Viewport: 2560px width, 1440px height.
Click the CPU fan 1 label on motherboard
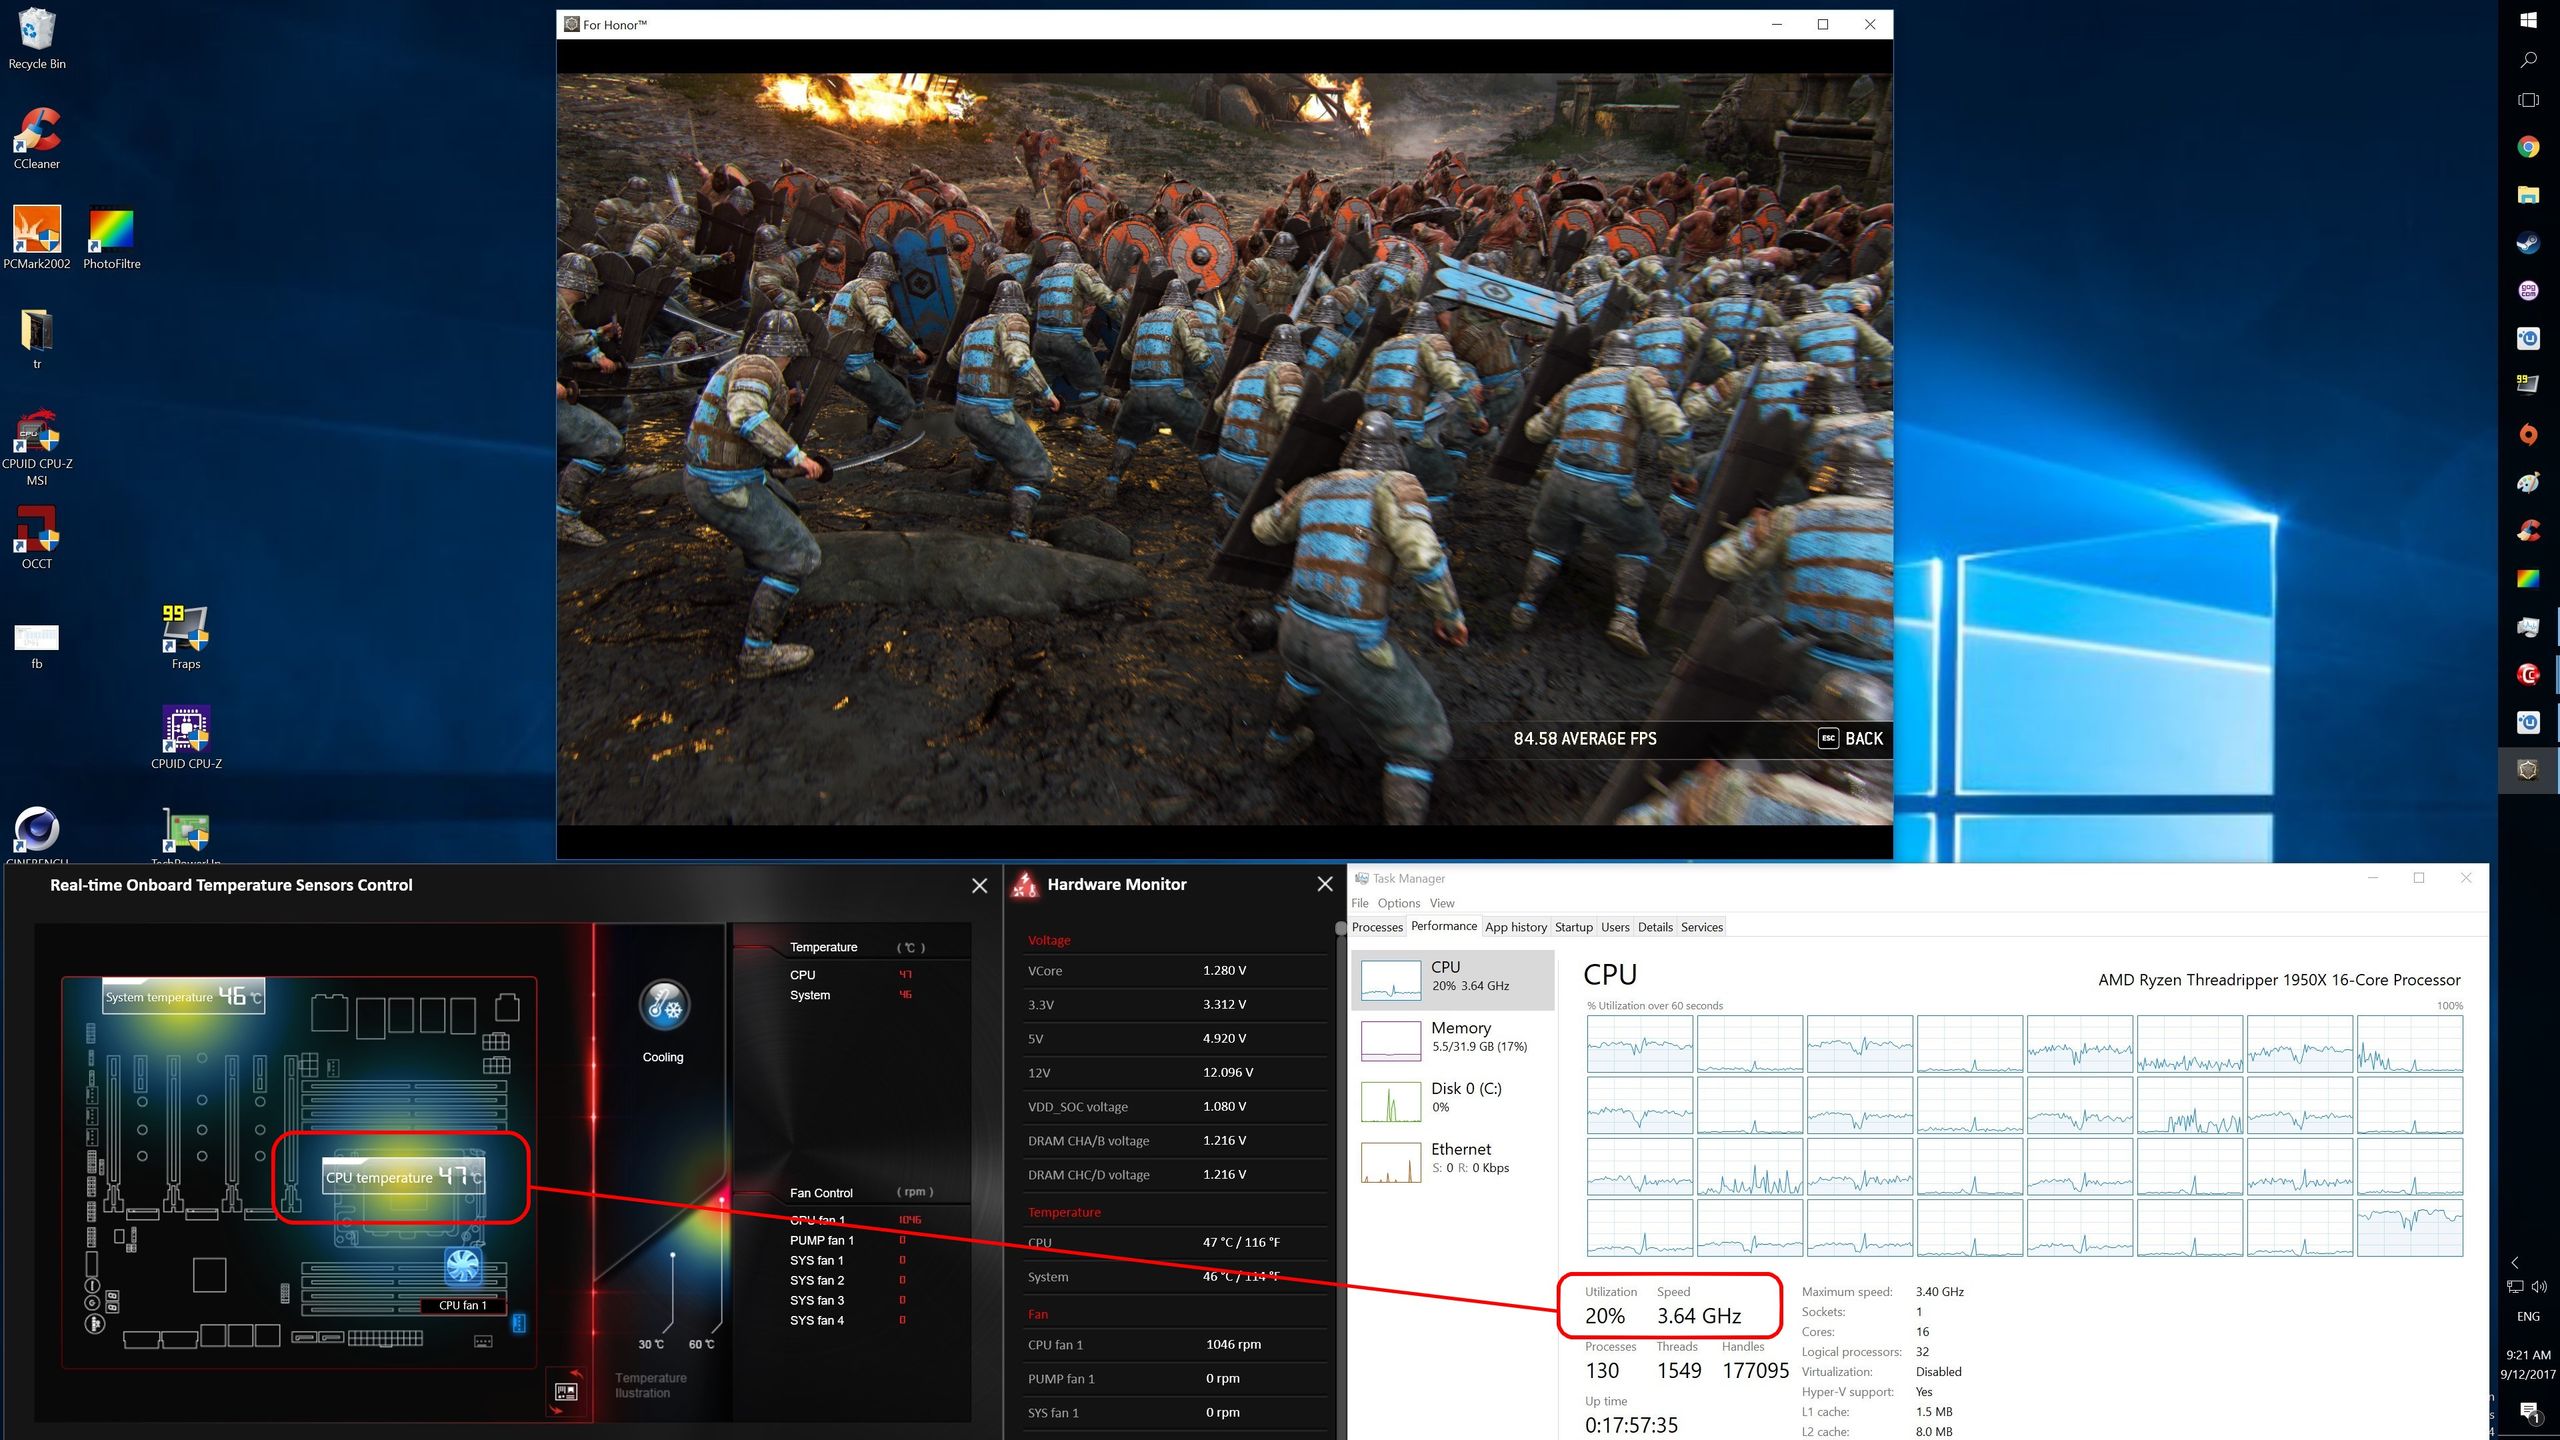pos(463,1305)
